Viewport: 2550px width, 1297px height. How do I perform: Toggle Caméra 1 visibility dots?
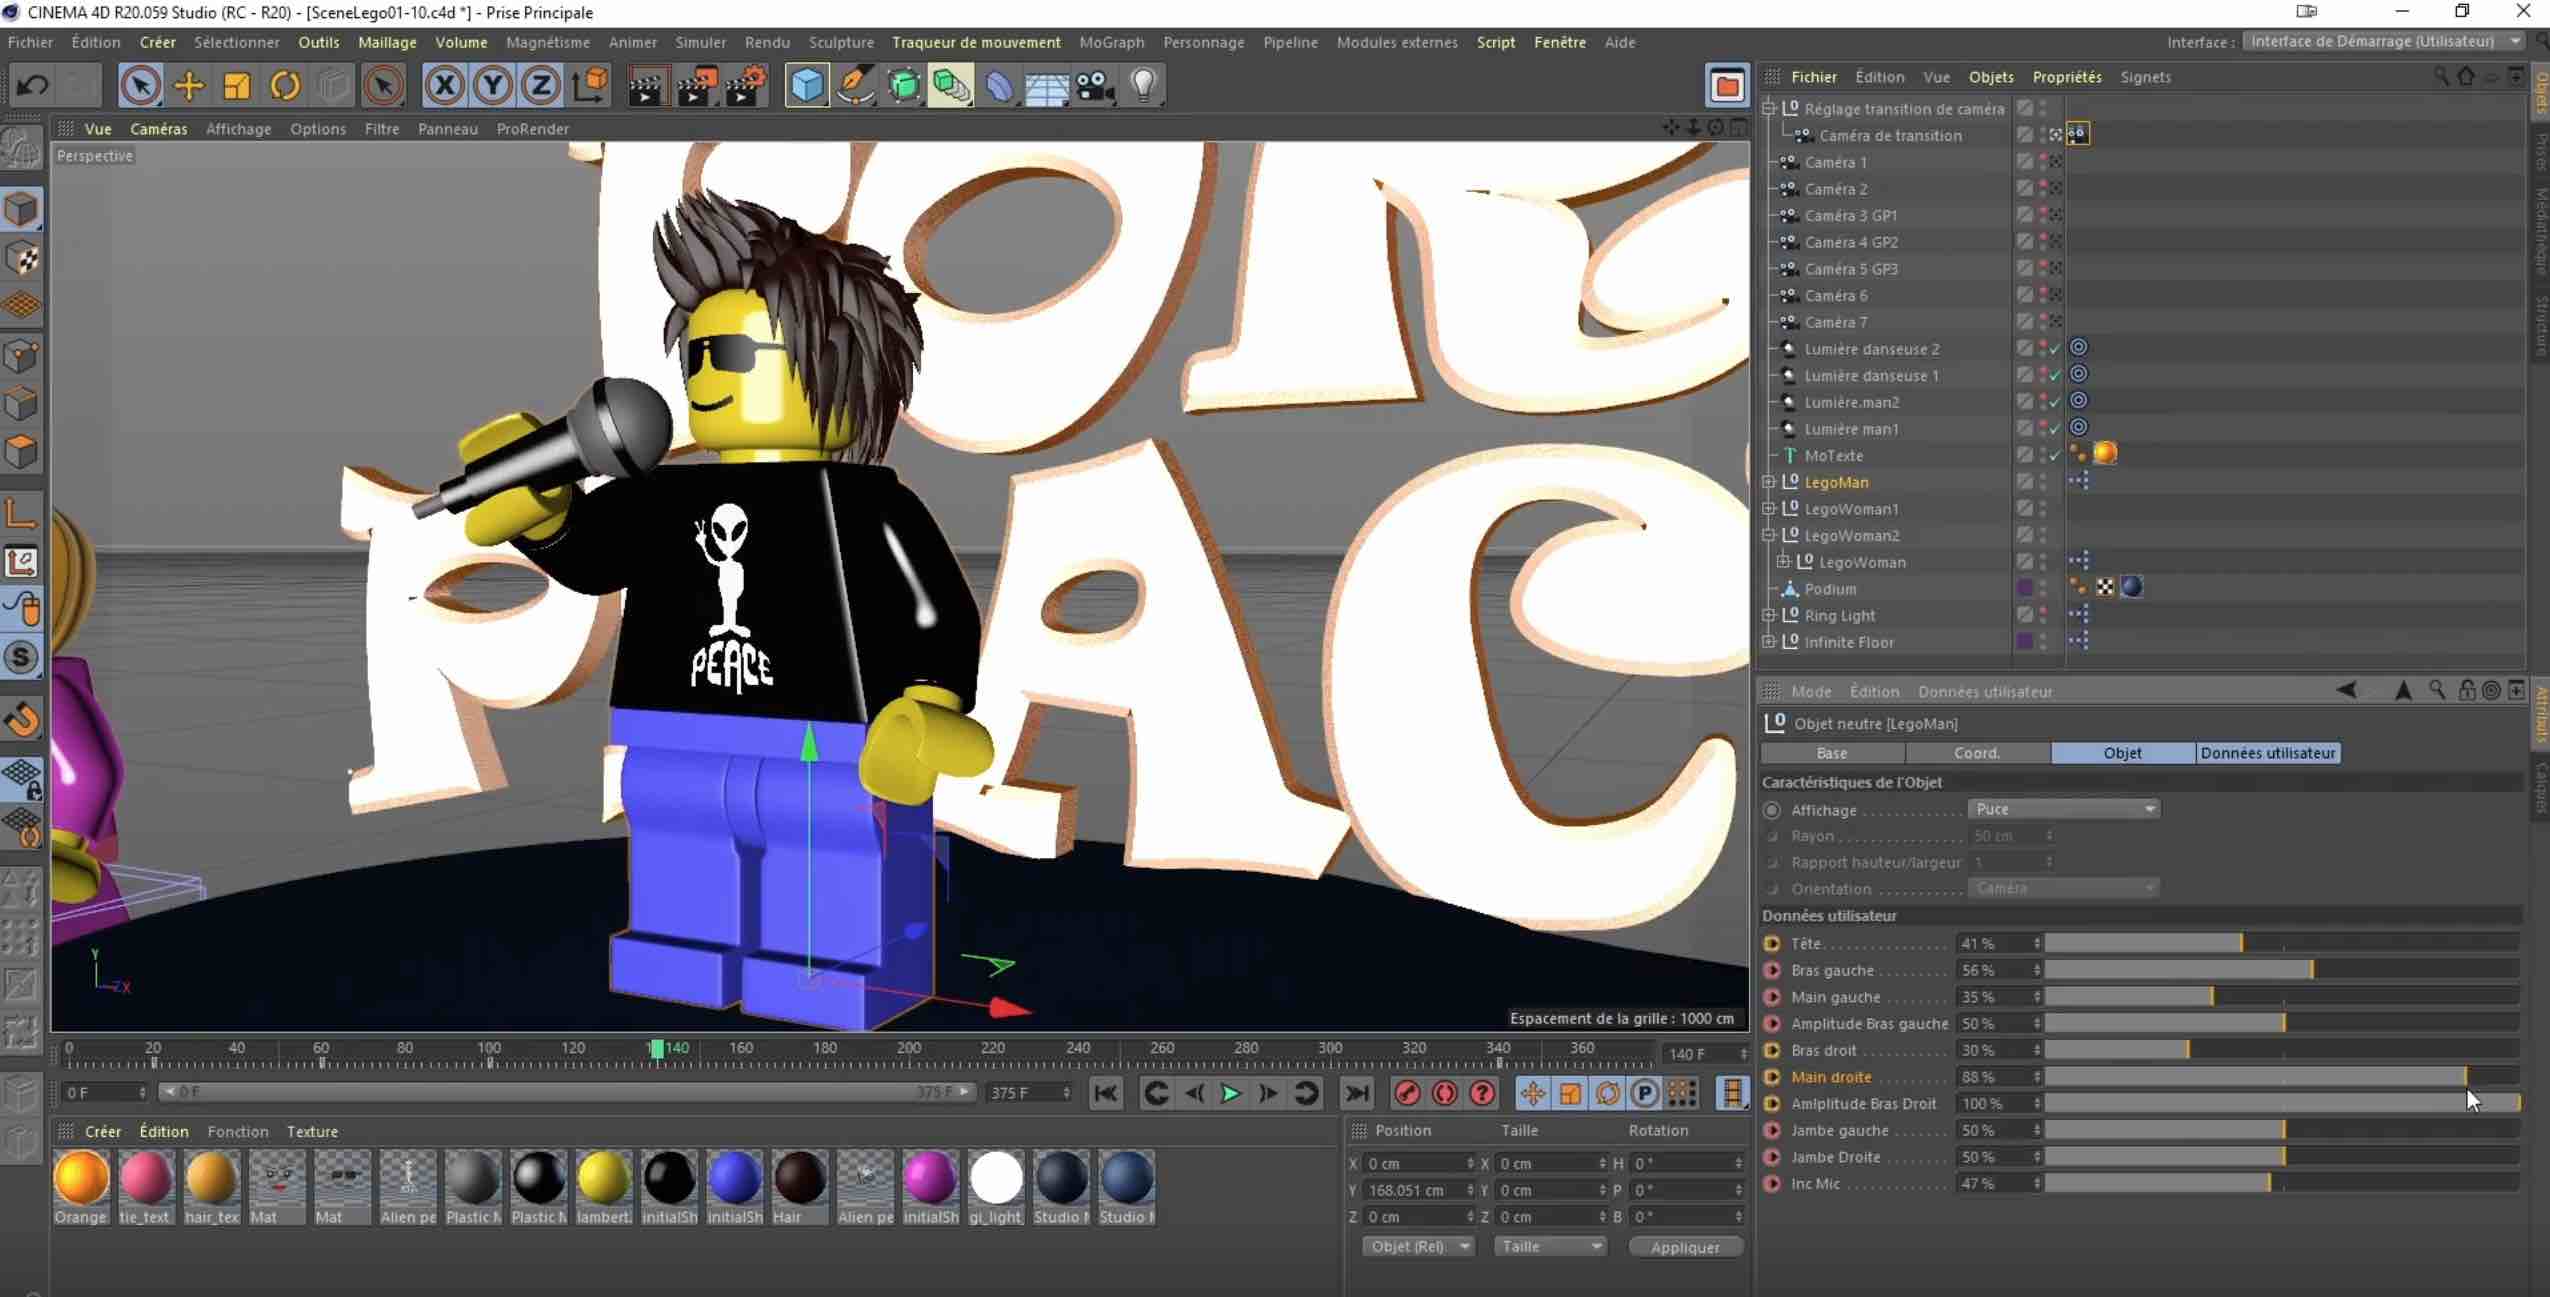2043,162
